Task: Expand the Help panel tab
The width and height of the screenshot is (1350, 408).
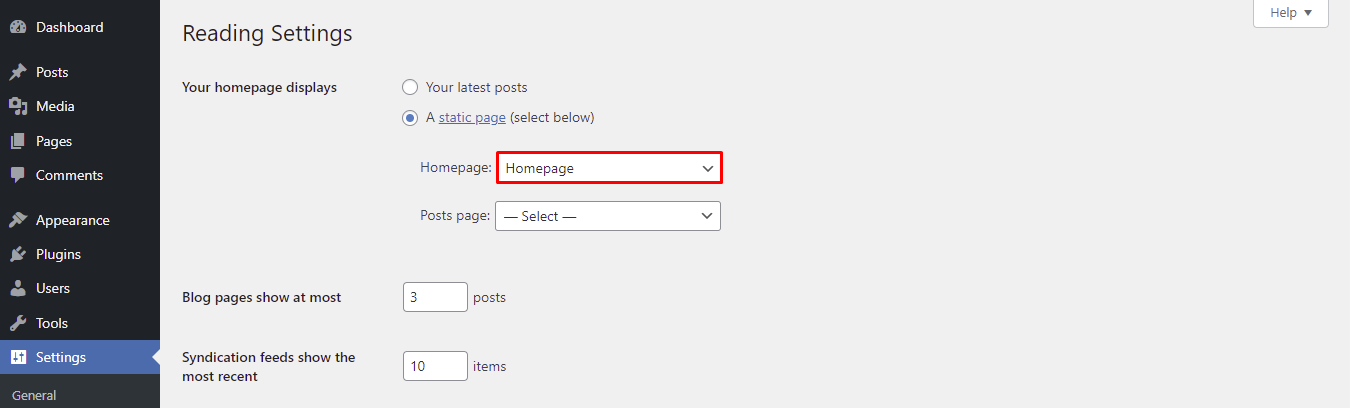Action: (1290, 13)
